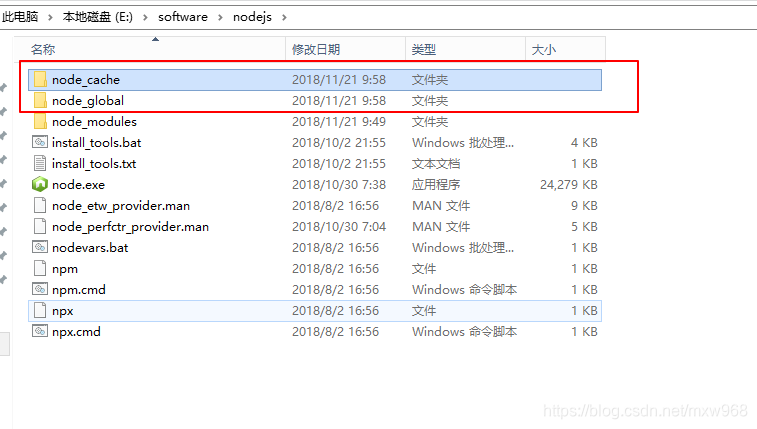Click 文本文档 type of install_tools.txt
This screenshot has width=757, height=429.
coord(436,164)
